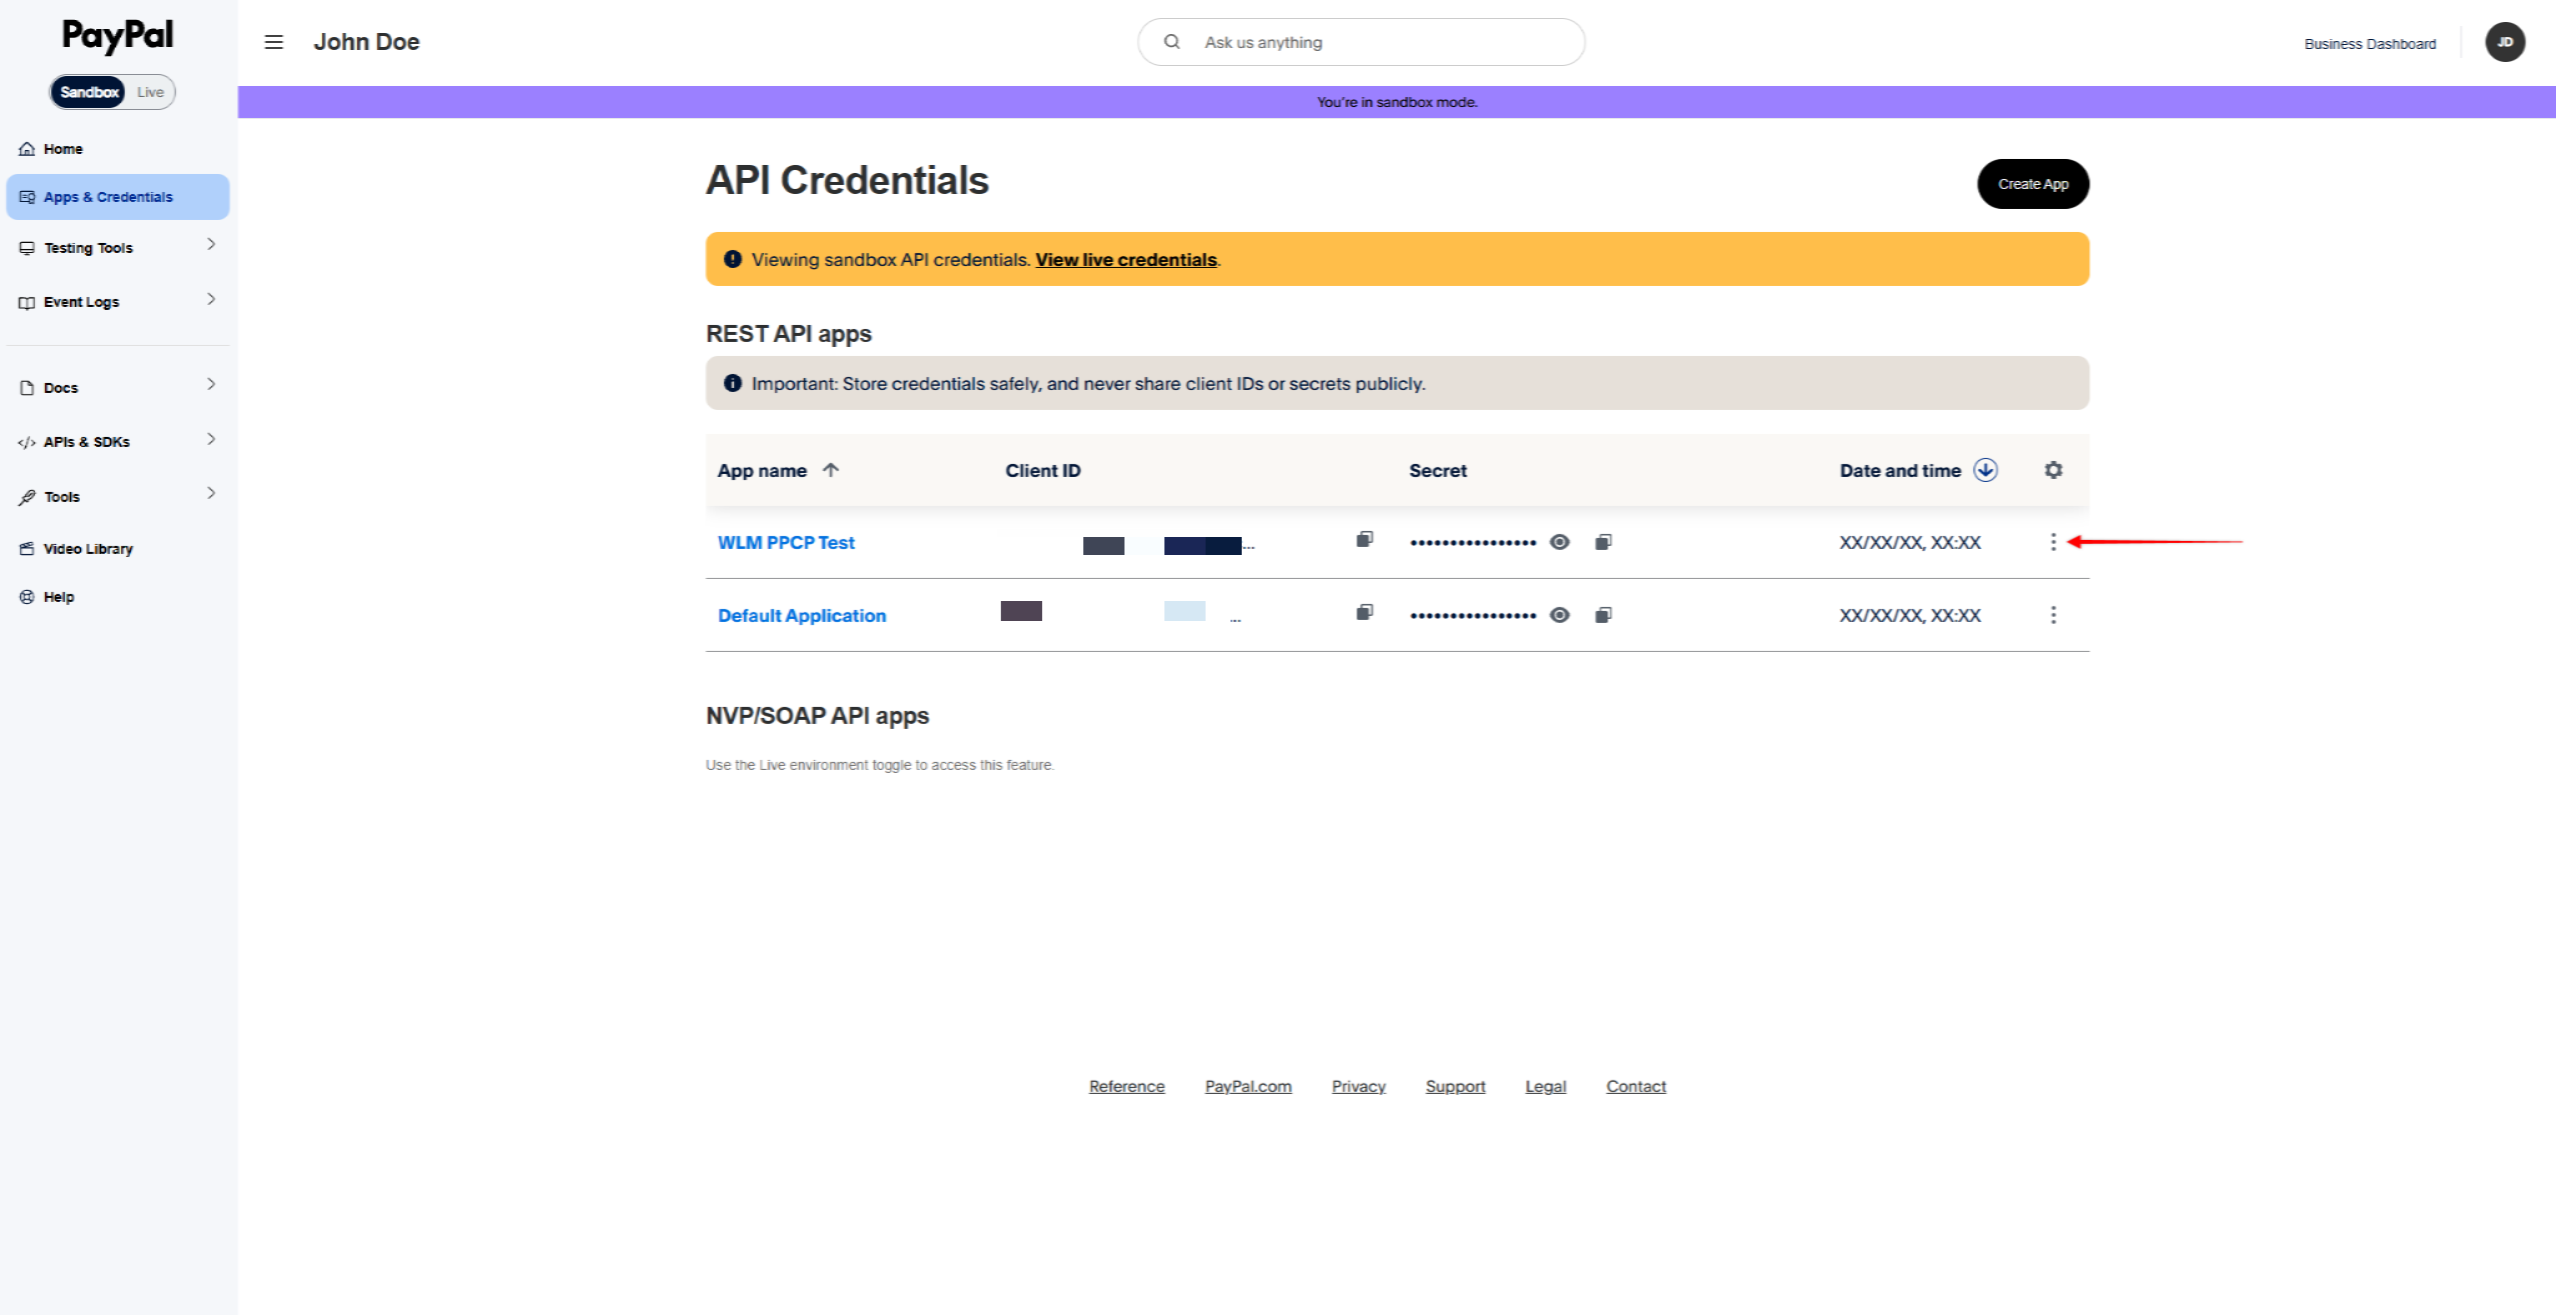
Task: Click the John Doe account name
Action: pyautogui.click(x=366, y=42)
